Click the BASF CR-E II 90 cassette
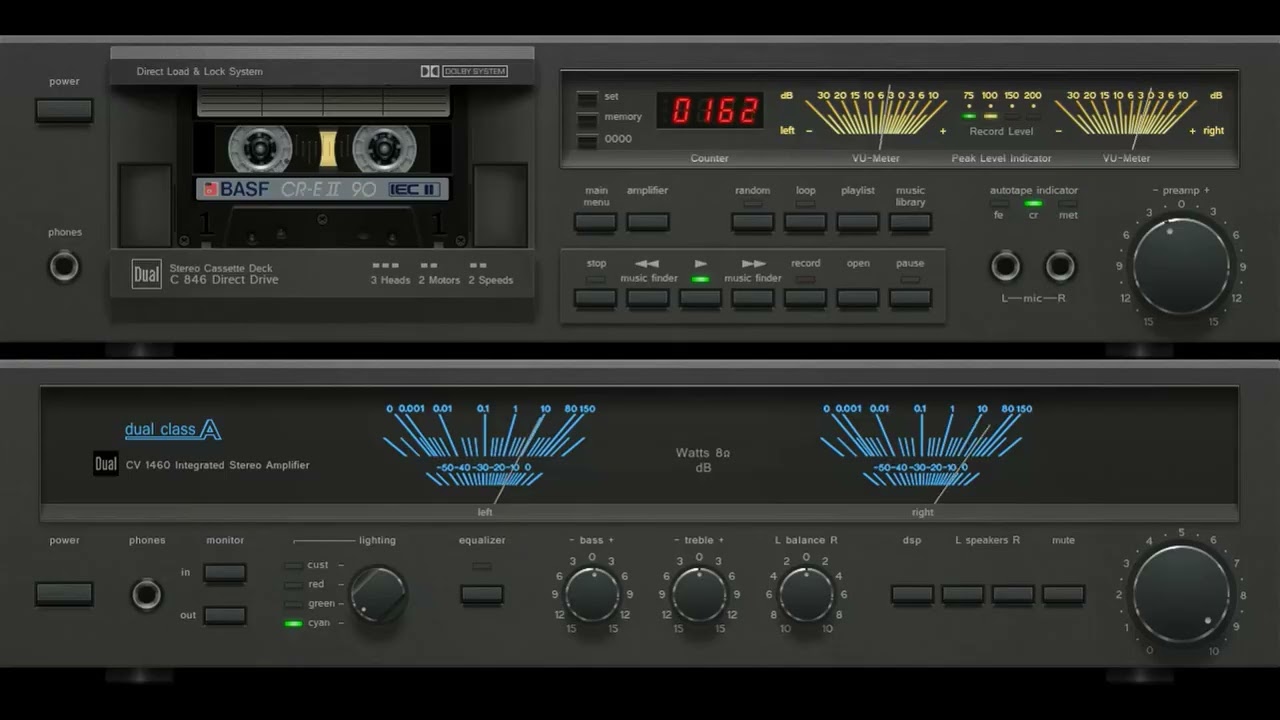This screenshot has height=720, width=1280. click(x=322, y=166)
